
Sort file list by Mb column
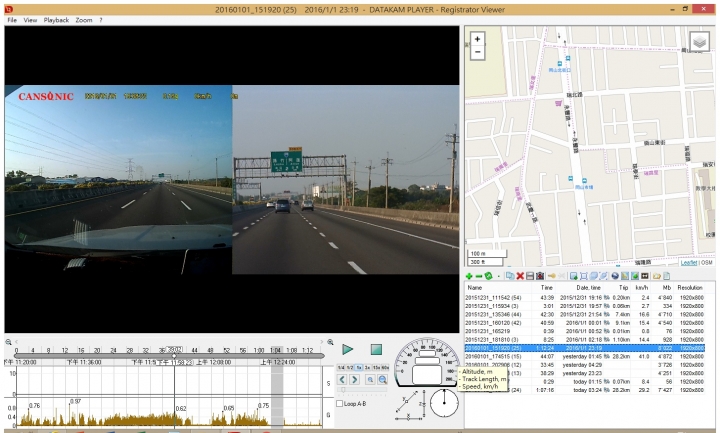tap(667, 287)
